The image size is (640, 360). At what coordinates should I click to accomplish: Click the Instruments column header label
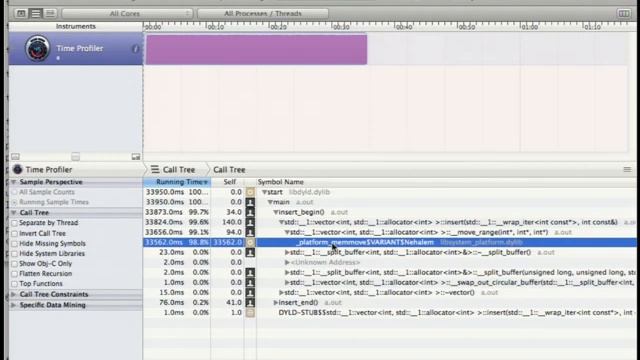(76, 26)
